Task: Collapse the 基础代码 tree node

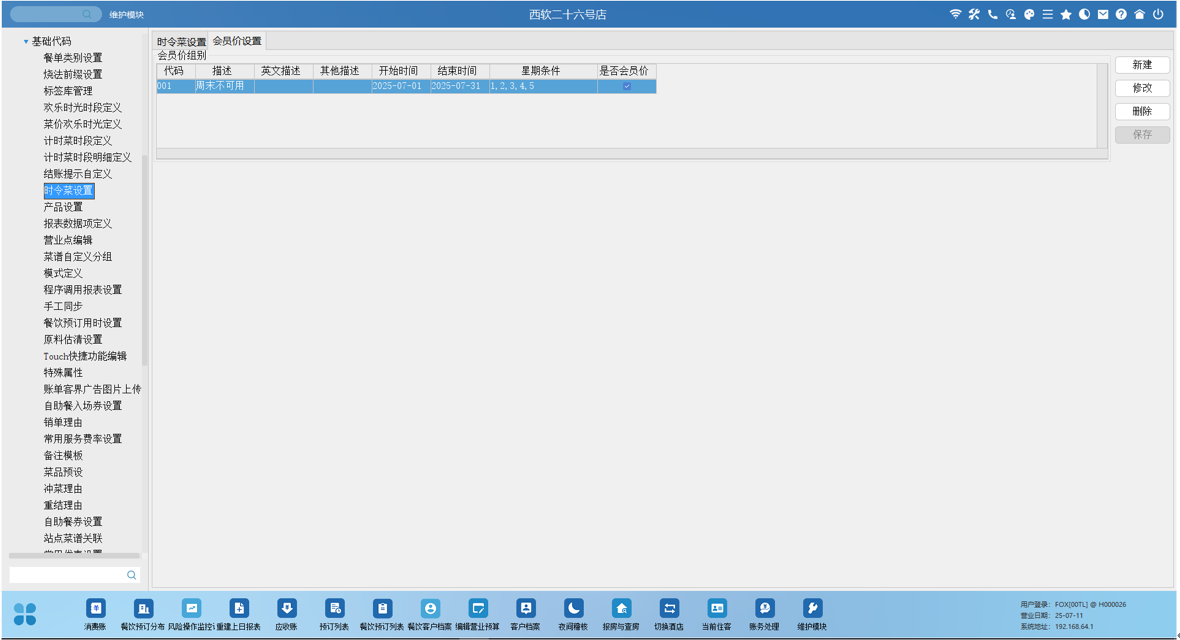Action: click(26, 42)
